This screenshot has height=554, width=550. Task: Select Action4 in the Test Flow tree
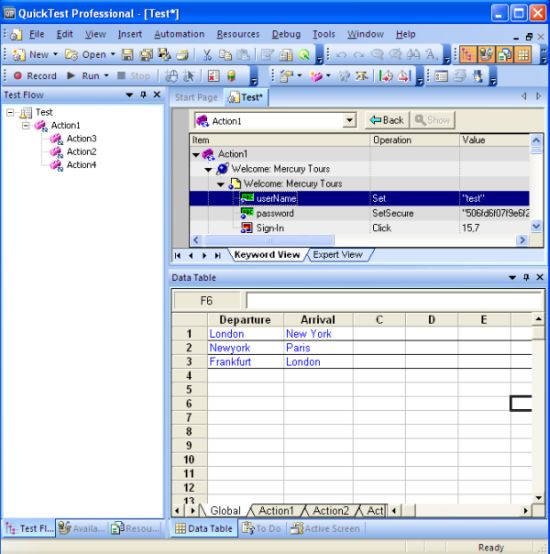(x=81, y=165)
